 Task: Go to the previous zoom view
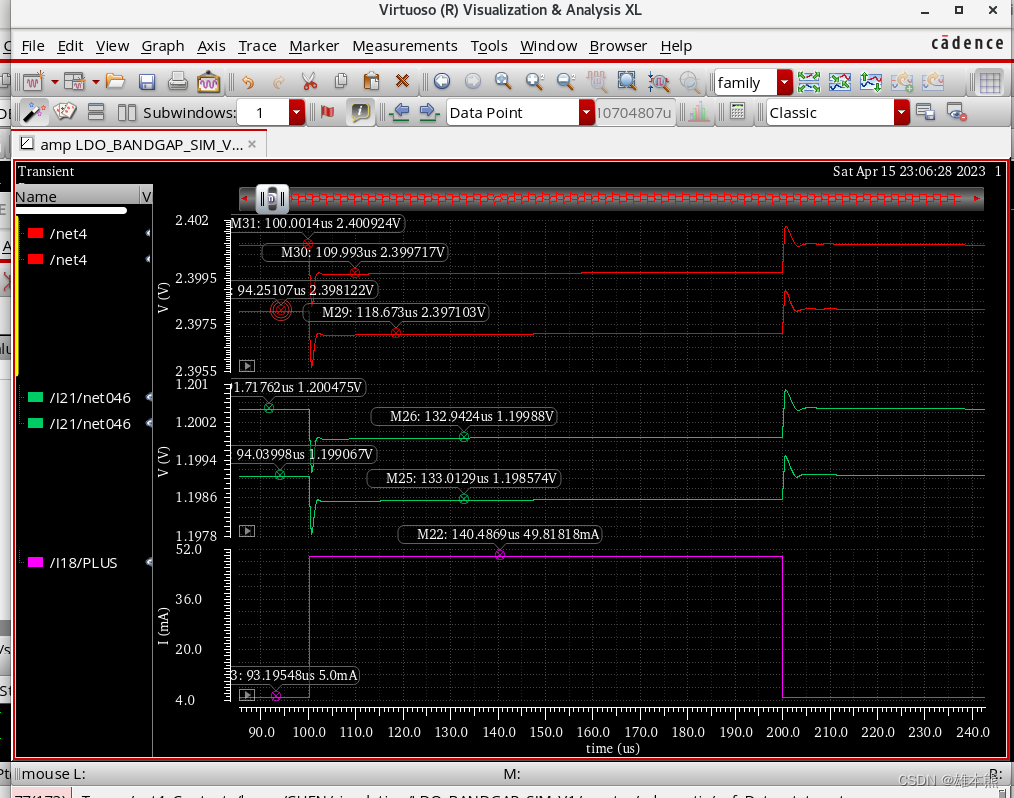pos(442,81)
